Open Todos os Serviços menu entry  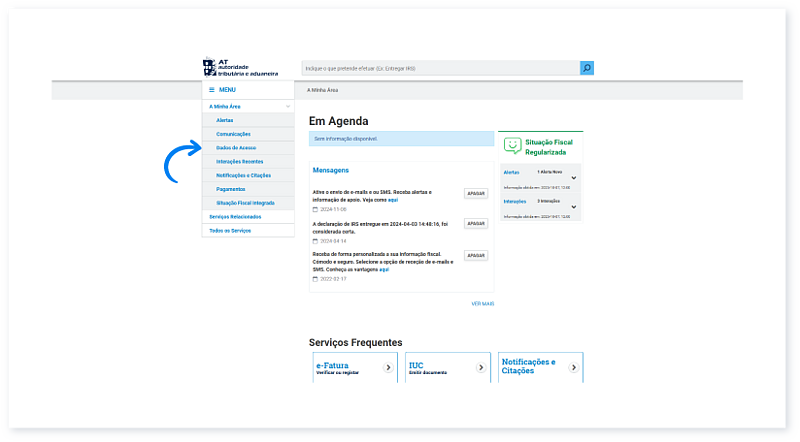coord(230,231)
